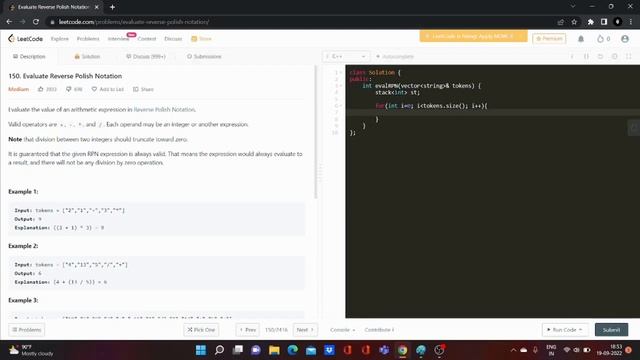The width and height of the screenshot is (640, 360).
Task: Open top navigation Discuss link
Action: pyautogui.click(x=173, y=39)
